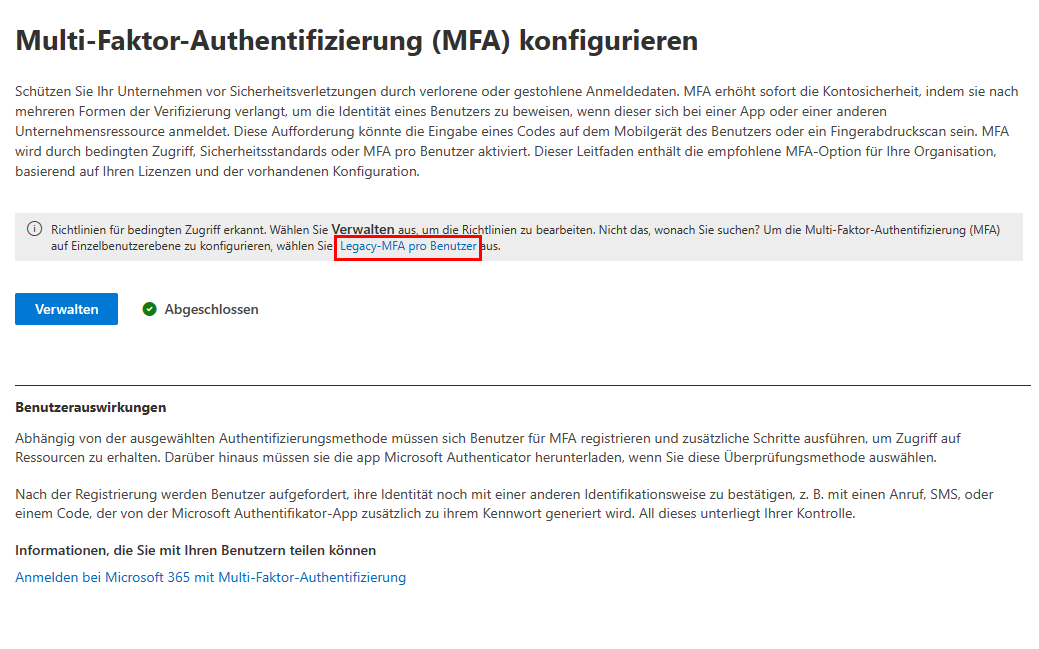Click the green checkmark status icon
Image resolution: width=1039 pixels, height=649 pixels.
[149, 310]
